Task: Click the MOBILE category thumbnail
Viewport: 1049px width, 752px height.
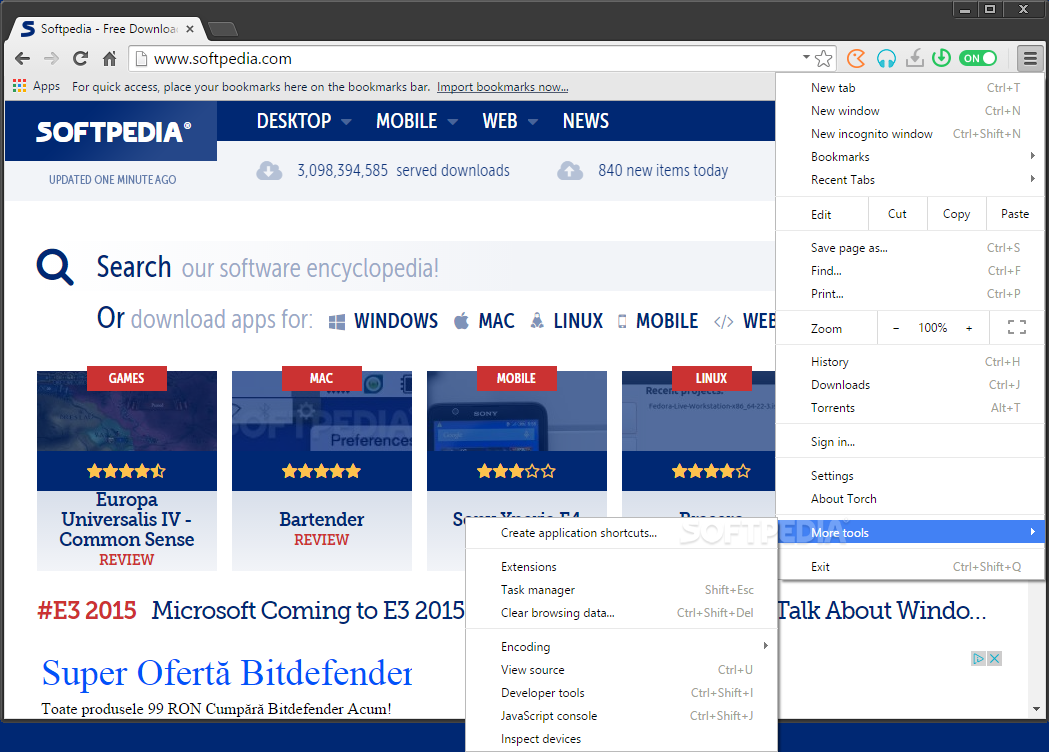Action: click(x=516, y=411)
